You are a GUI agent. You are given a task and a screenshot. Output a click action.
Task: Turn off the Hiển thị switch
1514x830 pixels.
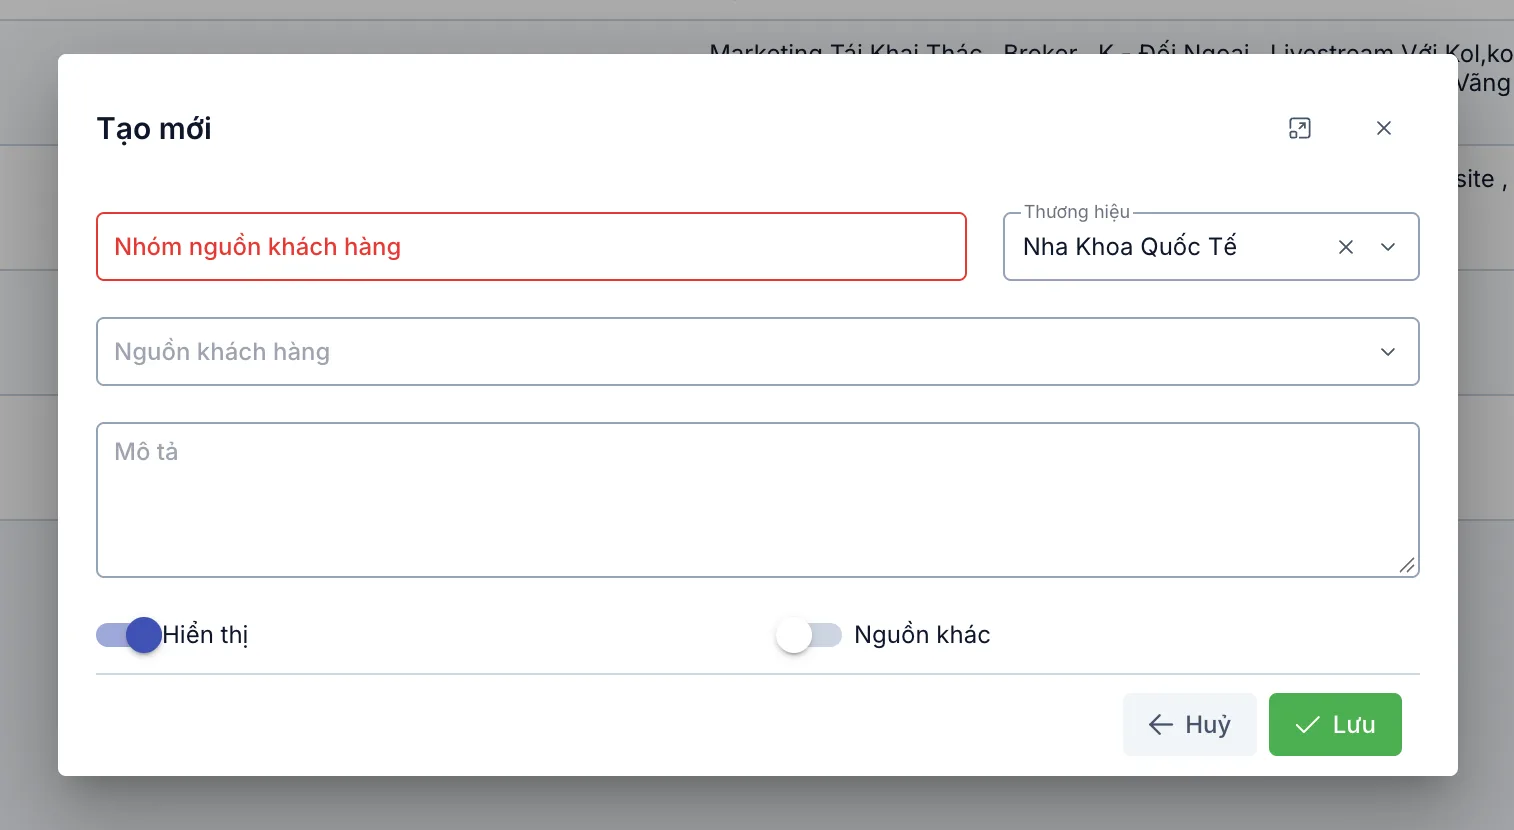point(129,635)
